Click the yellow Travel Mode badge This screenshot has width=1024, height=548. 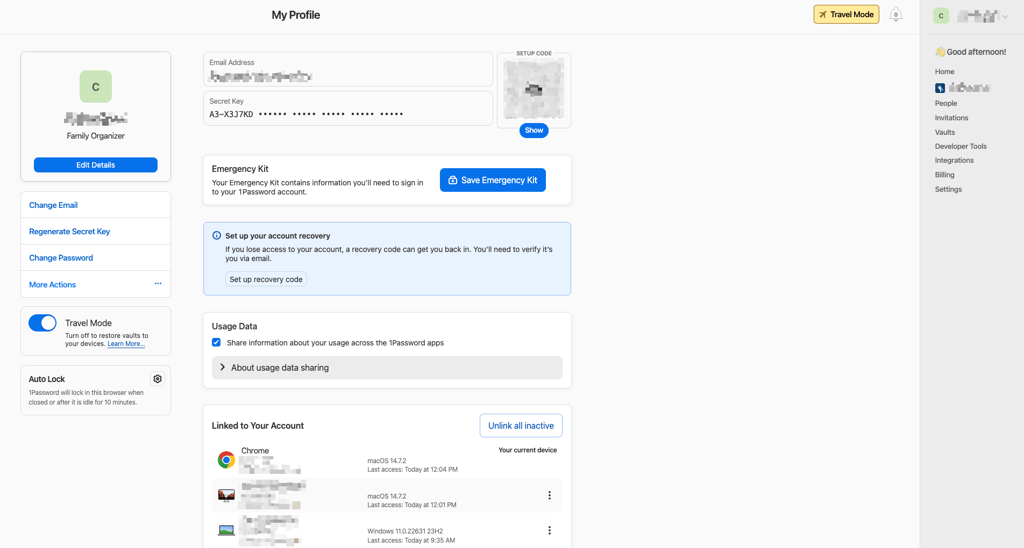846,14
